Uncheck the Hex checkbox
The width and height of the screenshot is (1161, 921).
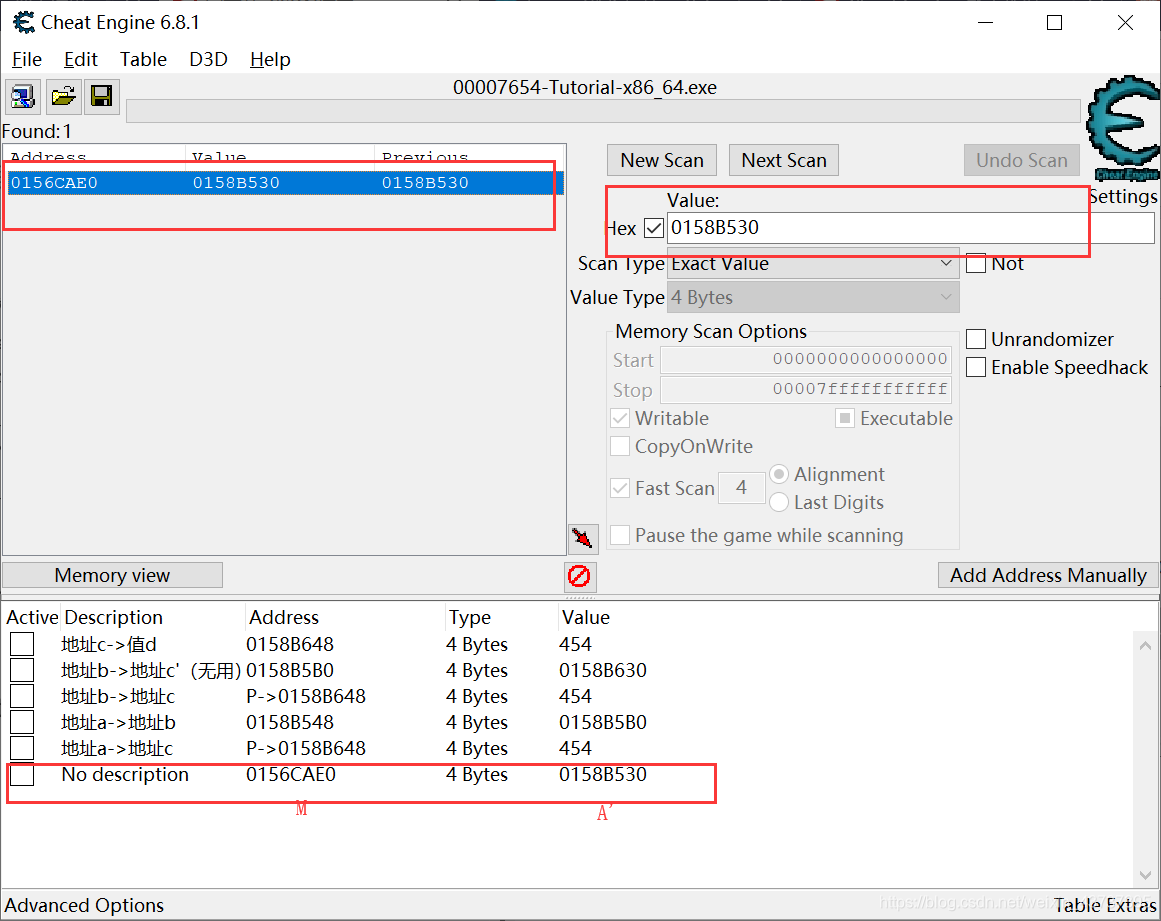(654, 228)
